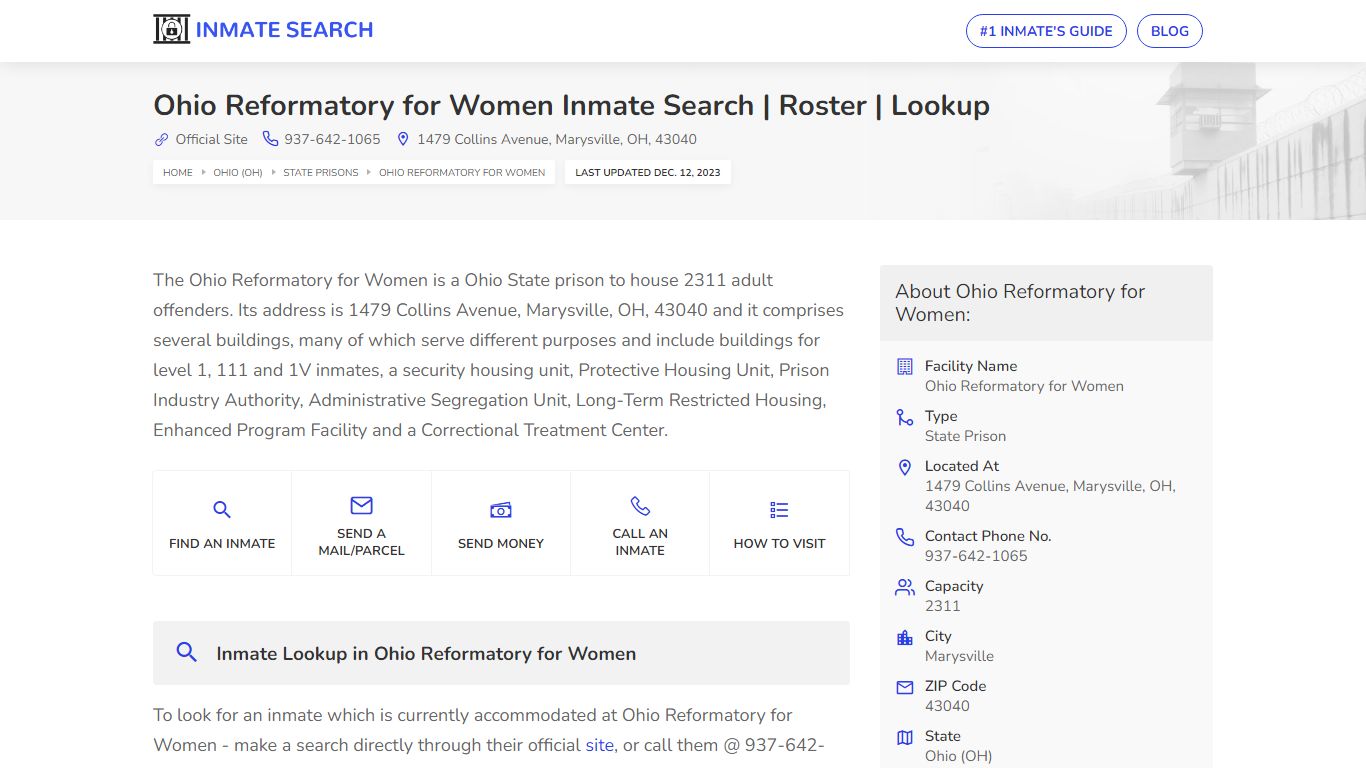Go to HOME breadcrumb
Screen dimensions: 1366x768
pos(178,172)
